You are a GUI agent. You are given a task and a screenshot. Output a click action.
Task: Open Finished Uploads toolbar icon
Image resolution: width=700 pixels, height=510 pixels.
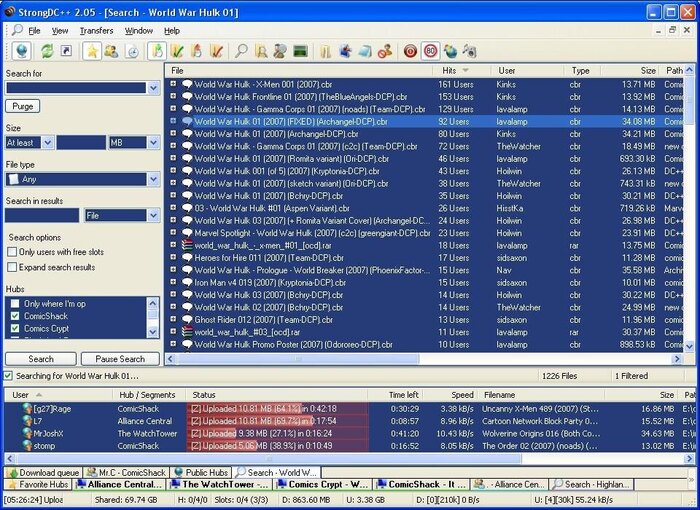(x=216, y=51)
